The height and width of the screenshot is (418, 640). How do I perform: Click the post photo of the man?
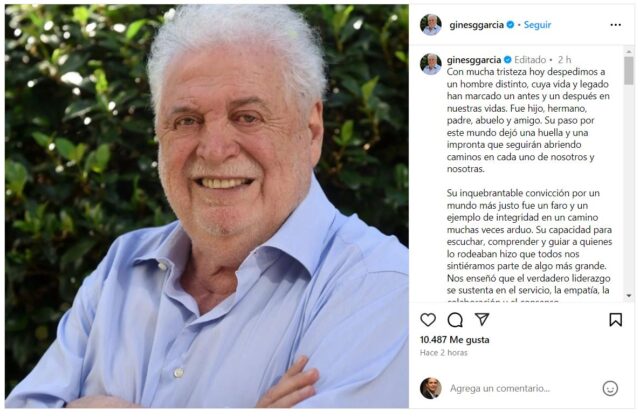(207, 206)
